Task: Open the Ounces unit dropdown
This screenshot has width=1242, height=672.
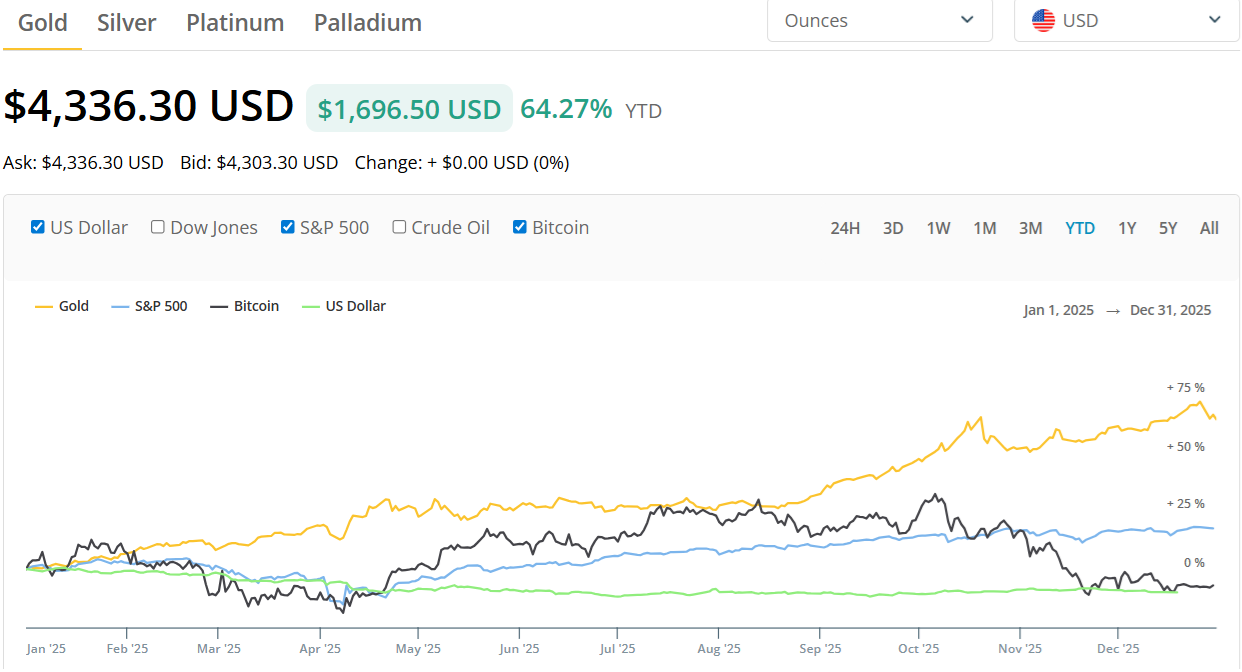Action: coord(880,20)
